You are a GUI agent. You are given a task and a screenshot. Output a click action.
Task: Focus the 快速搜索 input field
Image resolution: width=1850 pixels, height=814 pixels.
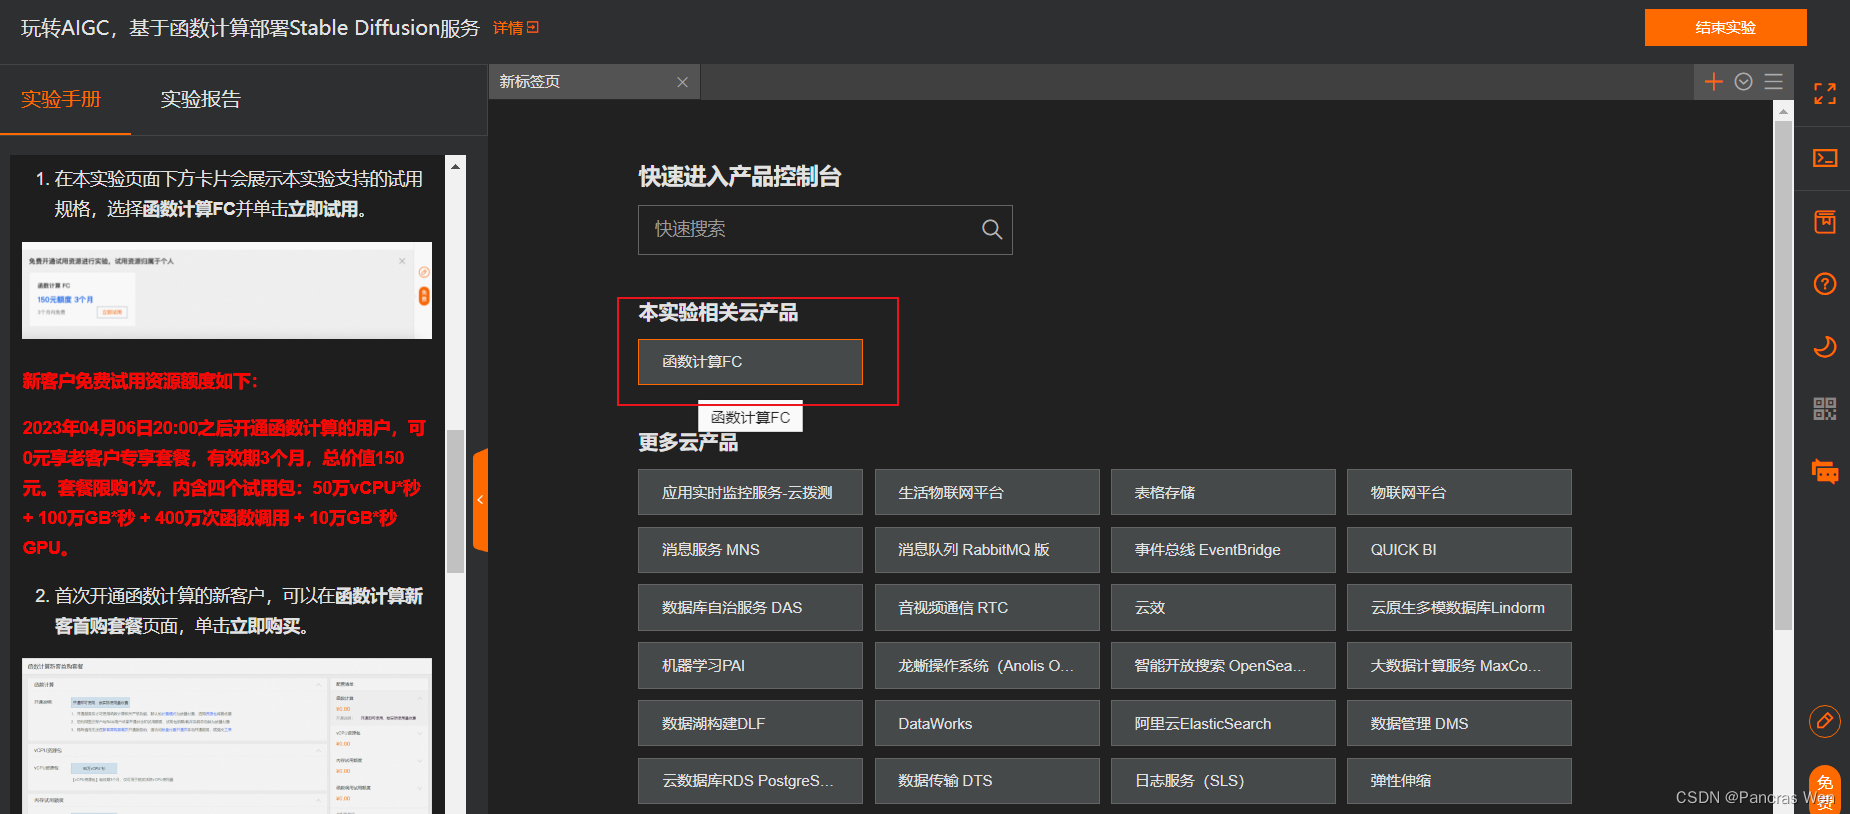click(x=825, y=230)
